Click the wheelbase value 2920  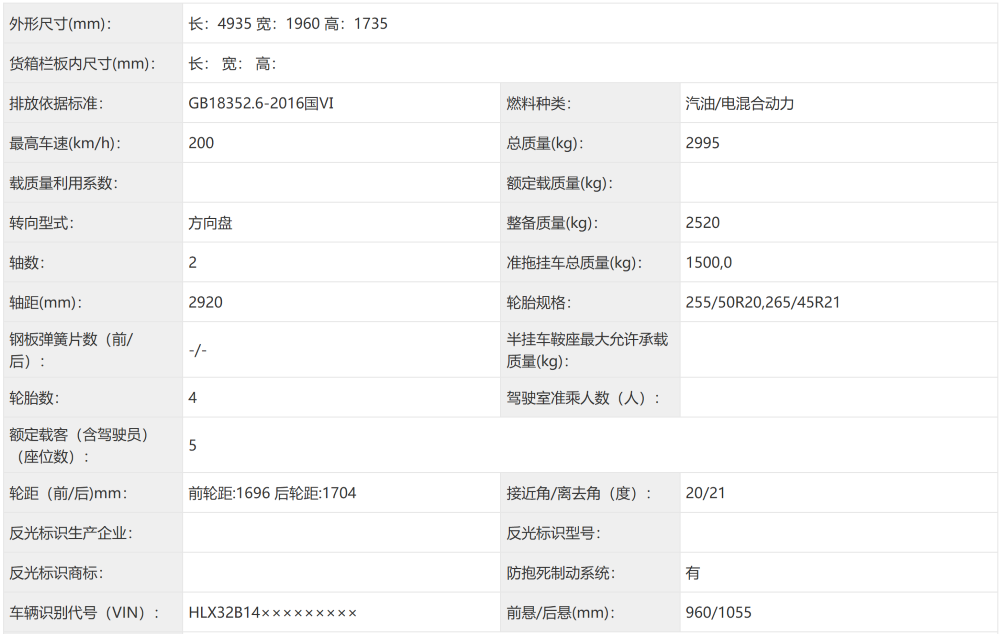point(205,302)
